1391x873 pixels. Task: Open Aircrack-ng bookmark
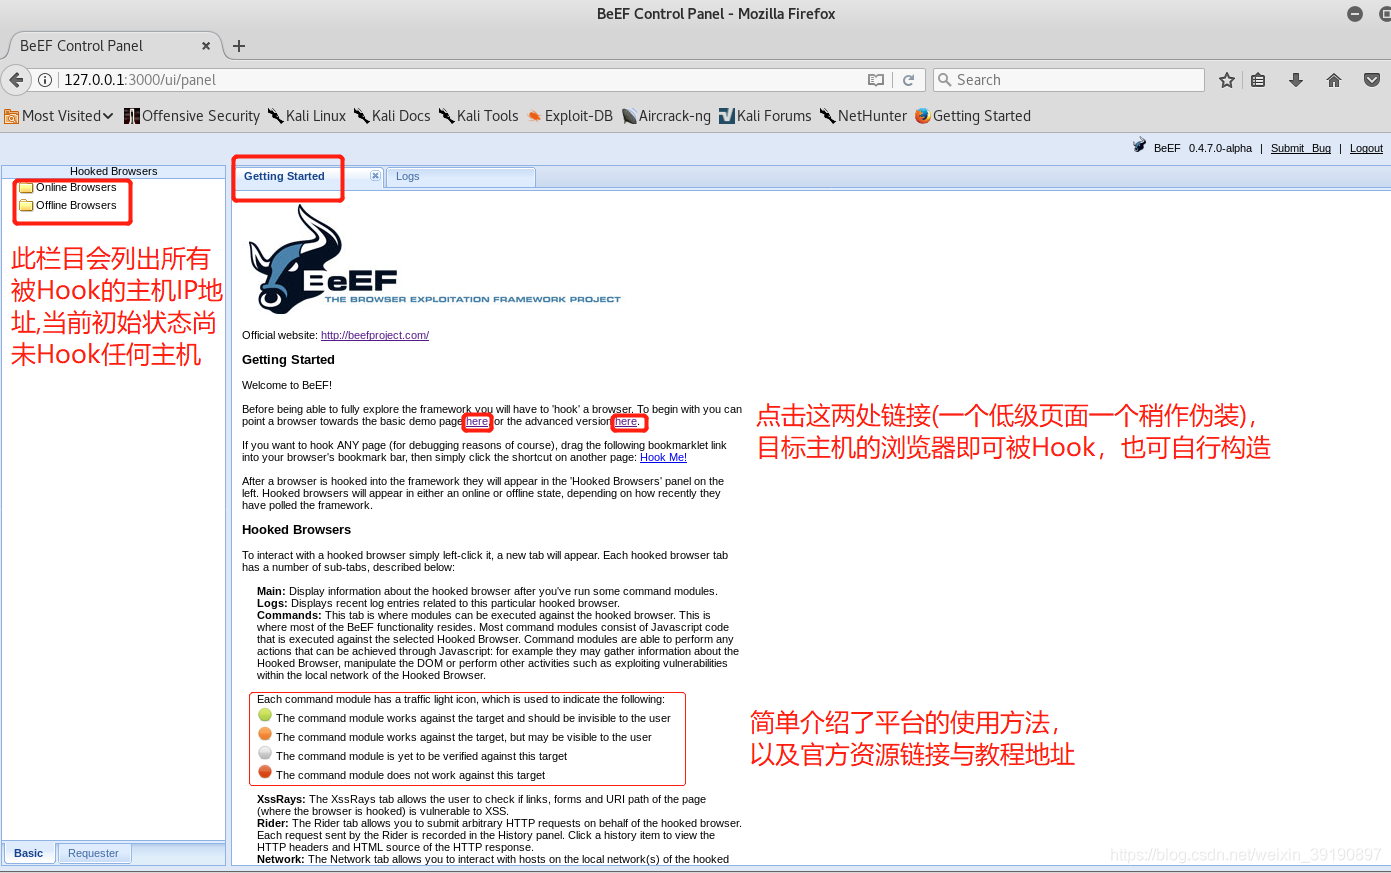[666, 116]
